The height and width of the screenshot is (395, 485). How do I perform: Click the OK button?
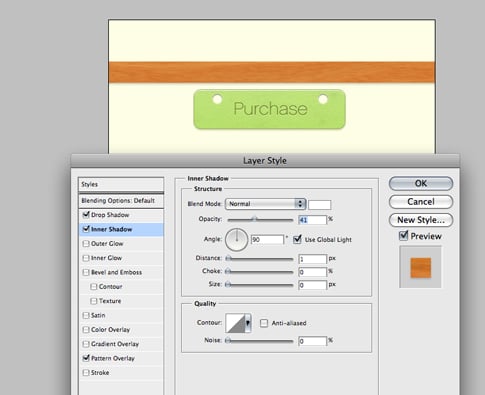pos(421,183)
